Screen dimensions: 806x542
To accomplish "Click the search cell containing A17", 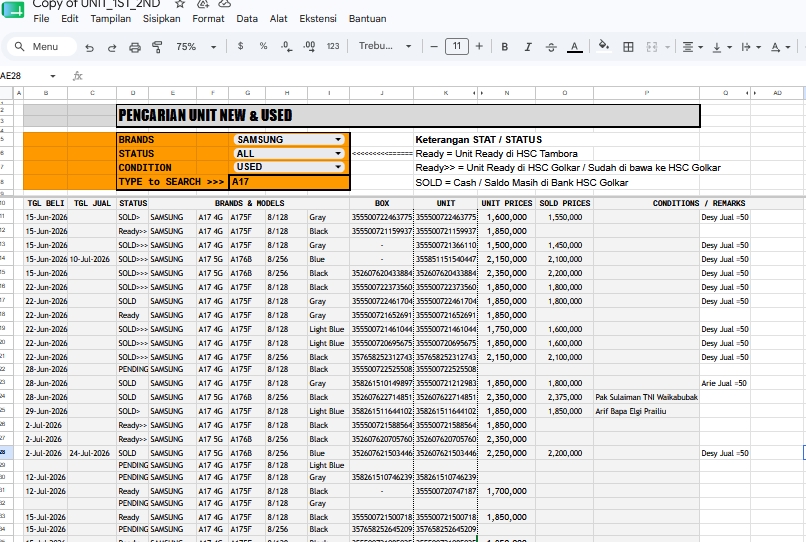I will click(289, 182).
